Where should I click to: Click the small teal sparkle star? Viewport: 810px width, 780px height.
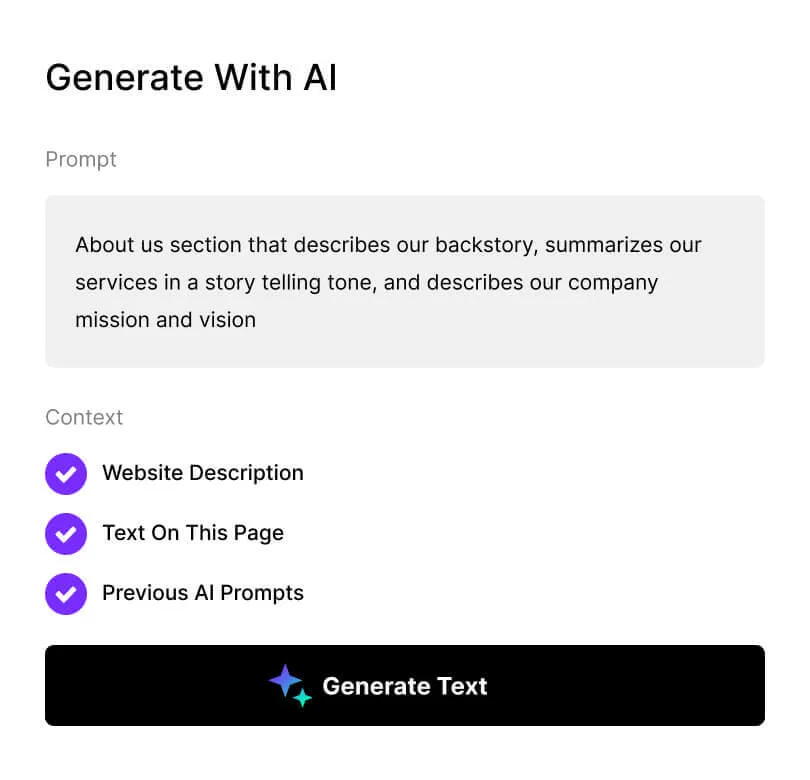coord(302,698)
